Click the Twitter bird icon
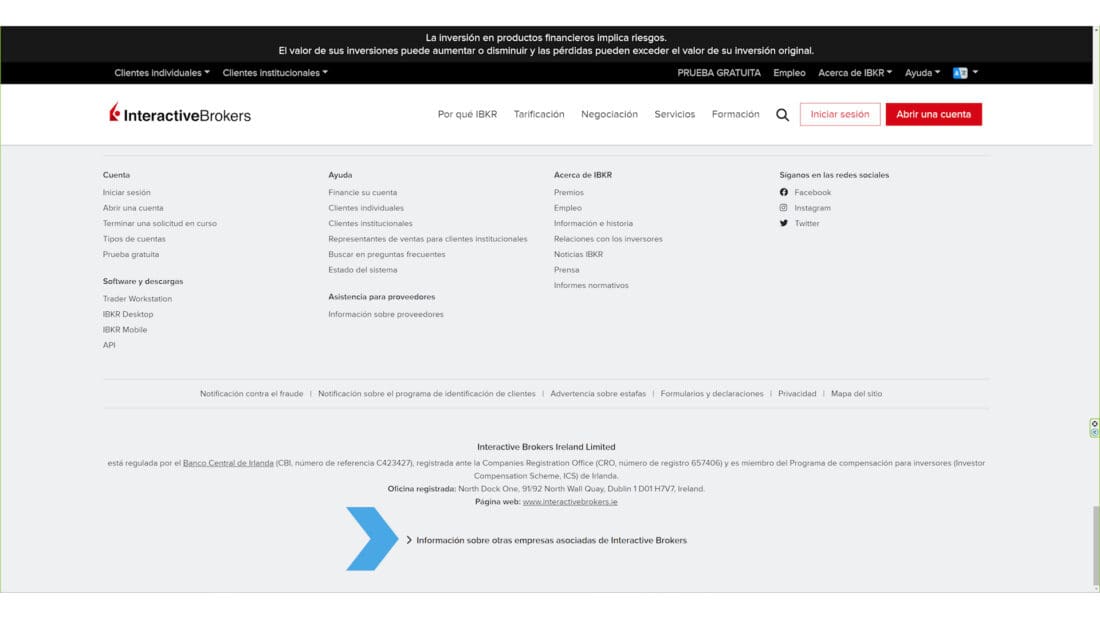 coord(784,223)
